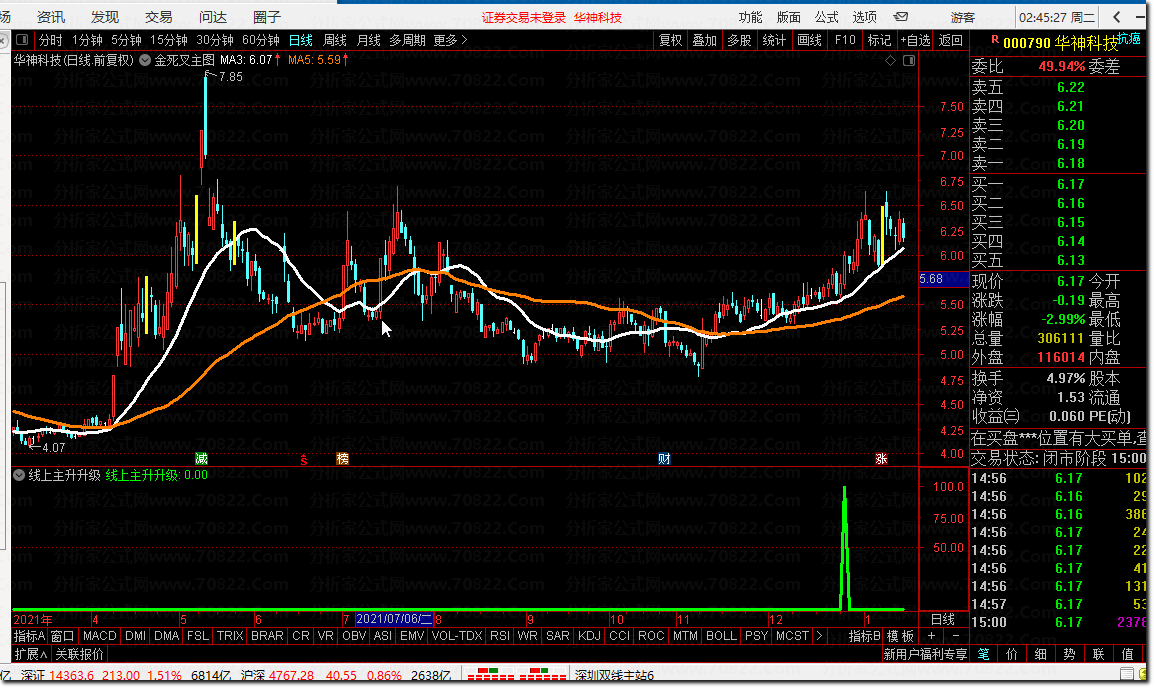Select the 5分钟 period
This screenshot has height=688, width=1155.
tap(126, 40)
